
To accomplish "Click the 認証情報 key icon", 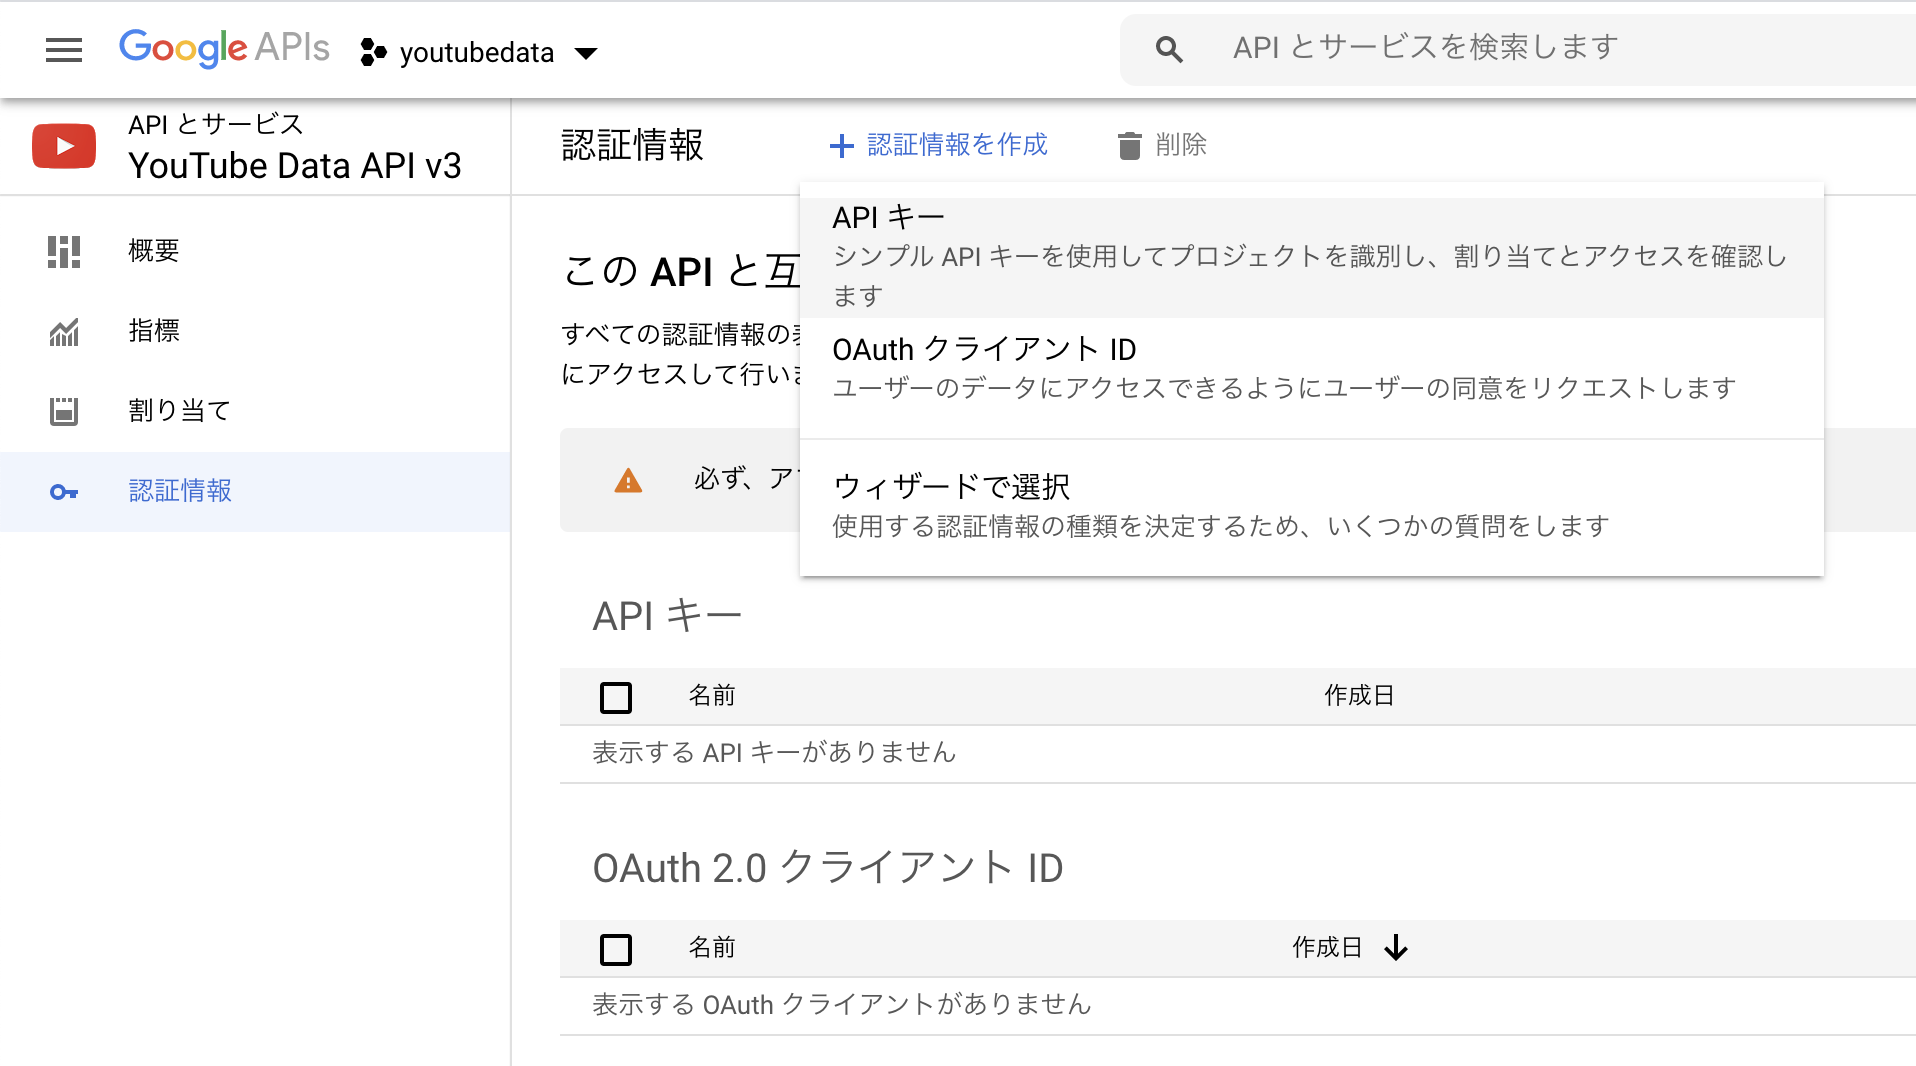I will 64,492.
